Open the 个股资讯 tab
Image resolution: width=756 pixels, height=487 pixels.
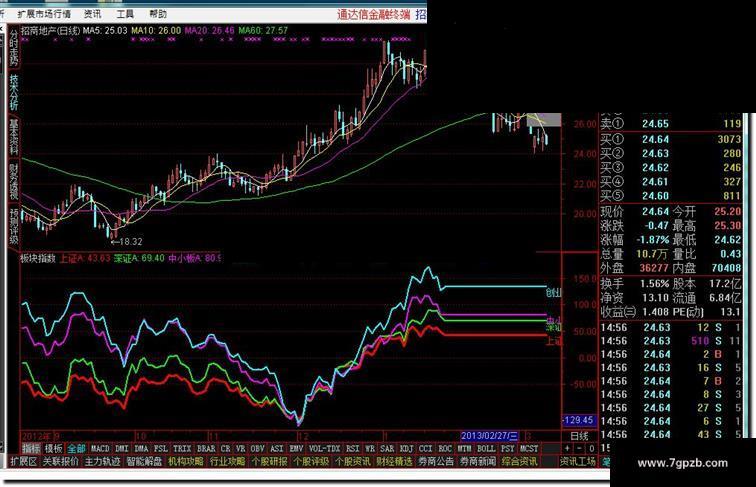(352, 461)
